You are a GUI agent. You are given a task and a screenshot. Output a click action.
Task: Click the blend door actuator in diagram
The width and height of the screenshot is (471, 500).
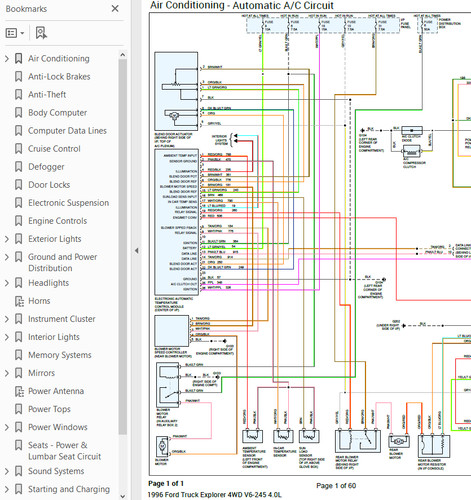pyautogui.click(x=176, y=91)
